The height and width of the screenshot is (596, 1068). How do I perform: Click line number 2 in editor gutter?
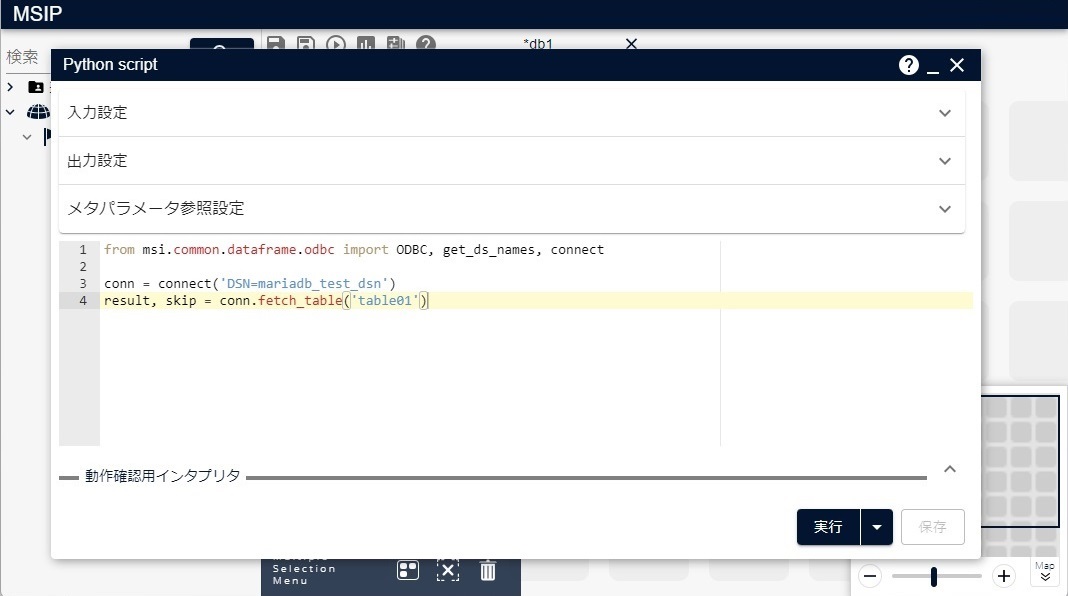tap(83, 266)
